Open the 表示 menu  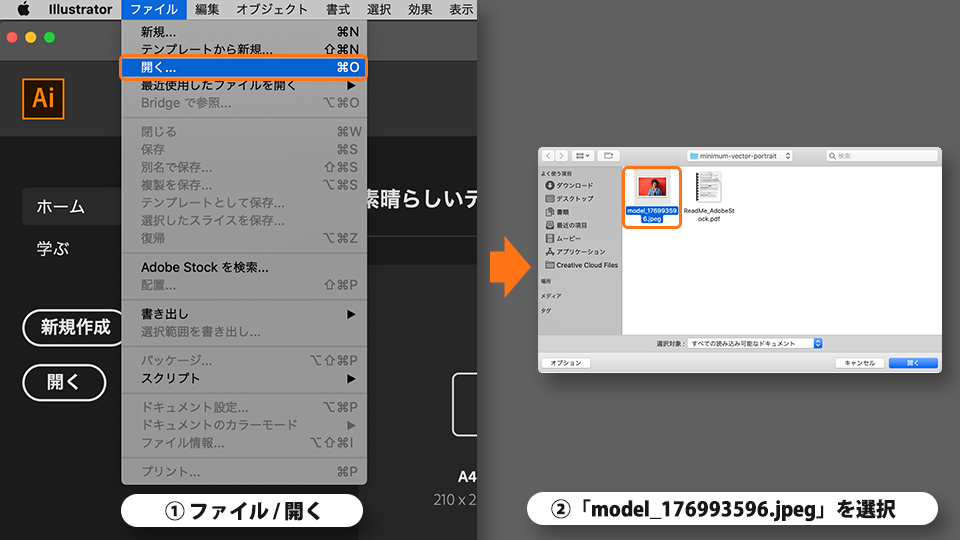(x=461, y=9)
